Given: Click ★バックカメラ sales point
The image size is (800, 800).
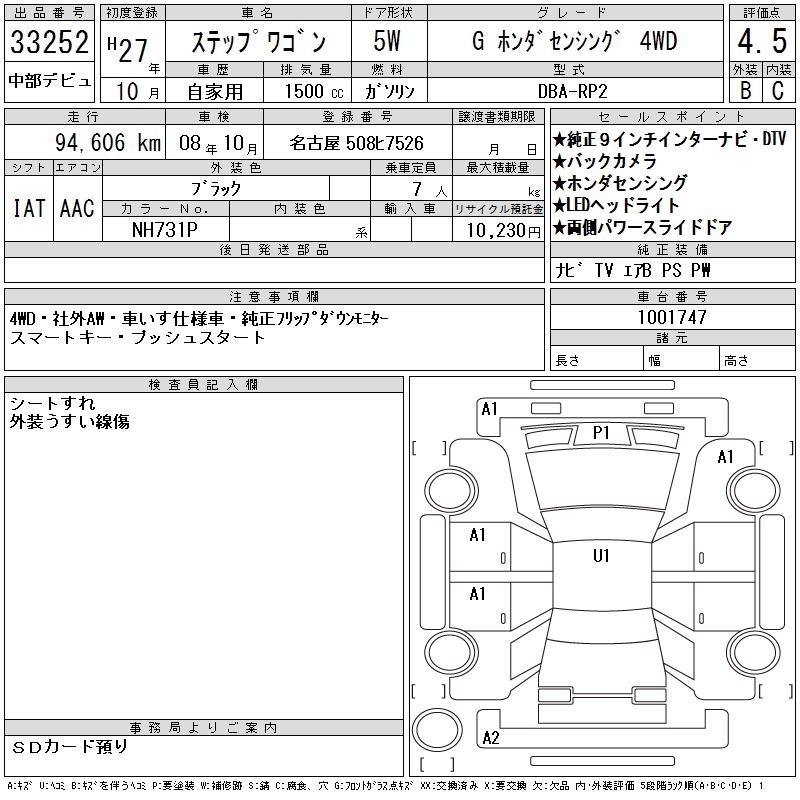Looking at the screenshot, I should pyautogui.click(x=605, y=161).
